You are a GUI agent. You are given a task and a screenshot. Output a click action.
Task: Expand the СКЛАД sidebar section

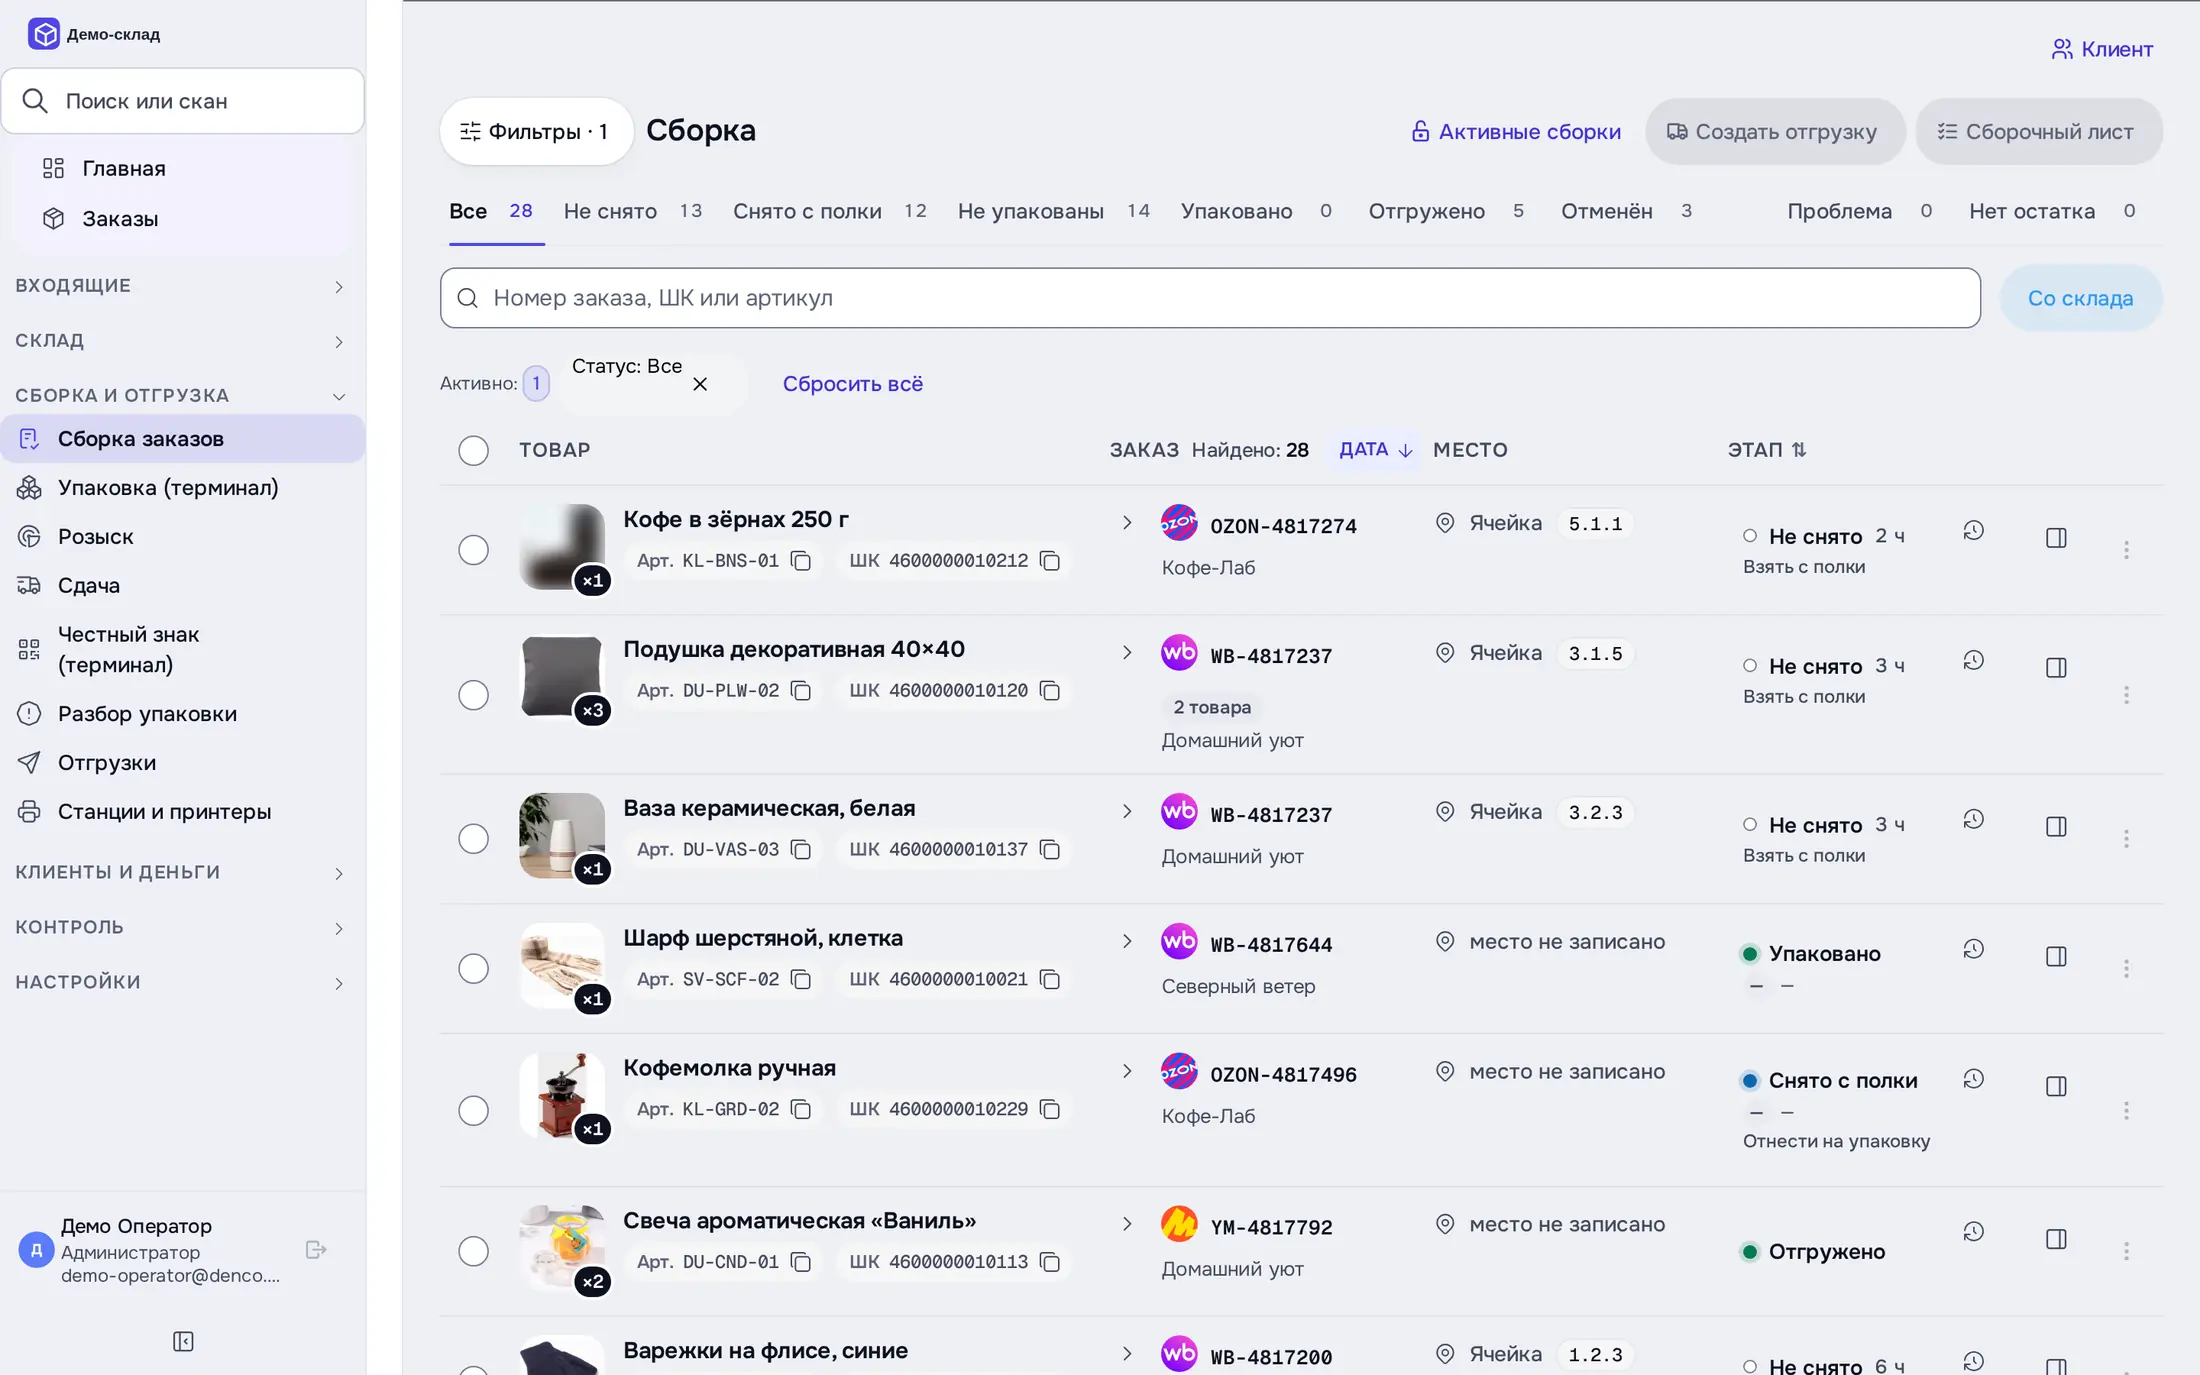coord(182,341)
